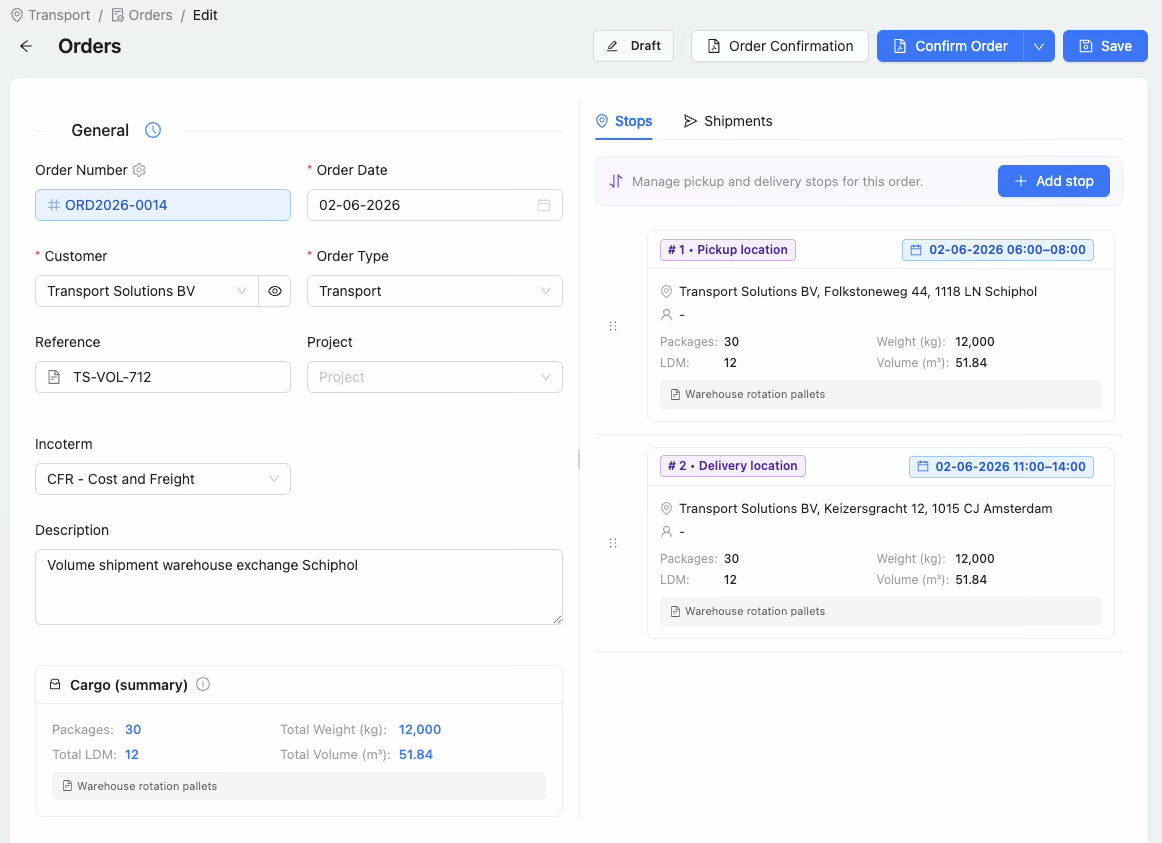The image size is (1162, 843).
Task: Open the Order Type dropdown
Action: (x=435, y=291)
